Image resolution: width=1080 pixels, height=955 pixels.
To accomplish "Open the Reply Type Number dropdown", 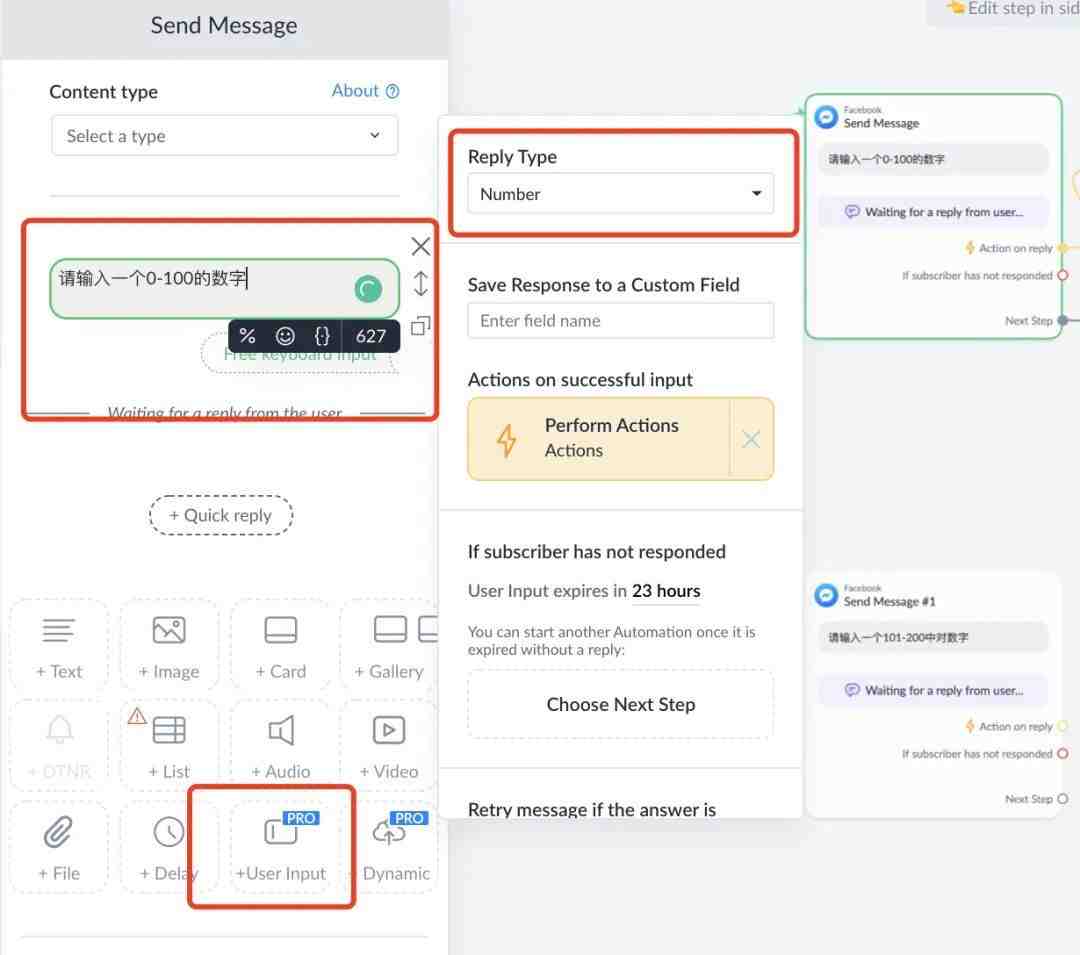I will tap(620, 194).
